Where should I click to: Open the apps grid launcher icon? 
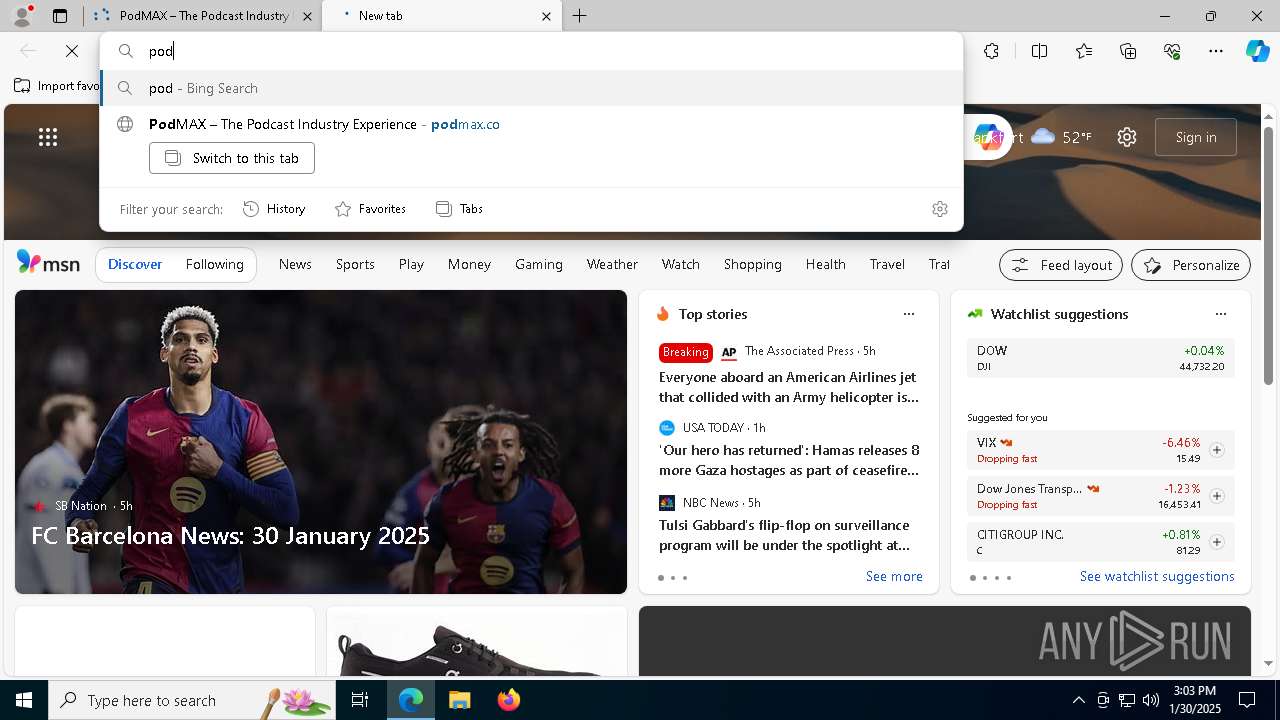(48, 137)
